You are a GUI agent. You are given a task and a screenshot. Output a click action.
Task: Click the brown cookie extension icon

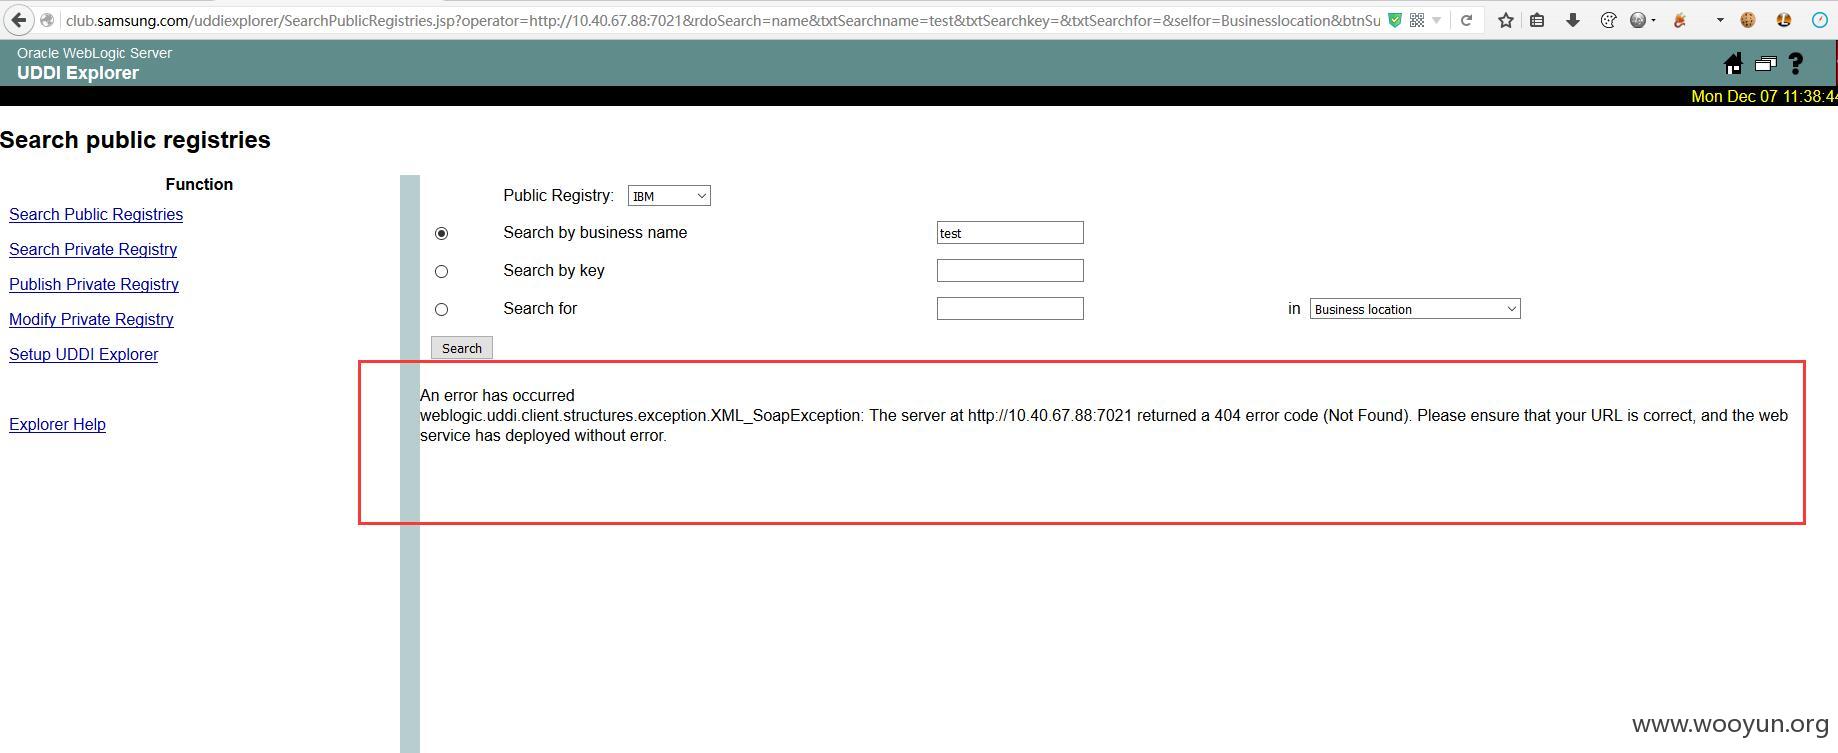(1748, 20)
